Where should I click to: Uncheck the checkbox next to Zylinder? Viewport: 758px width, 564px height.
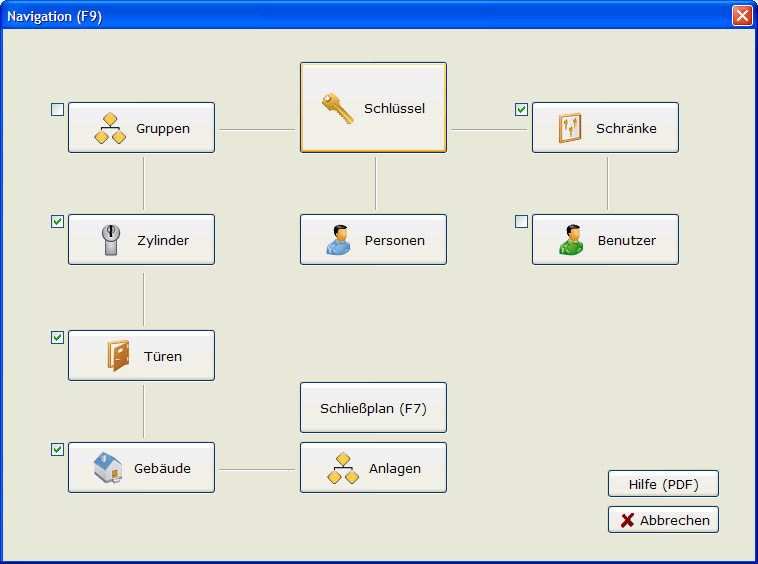pyautogui.click(x=58, y=222)
